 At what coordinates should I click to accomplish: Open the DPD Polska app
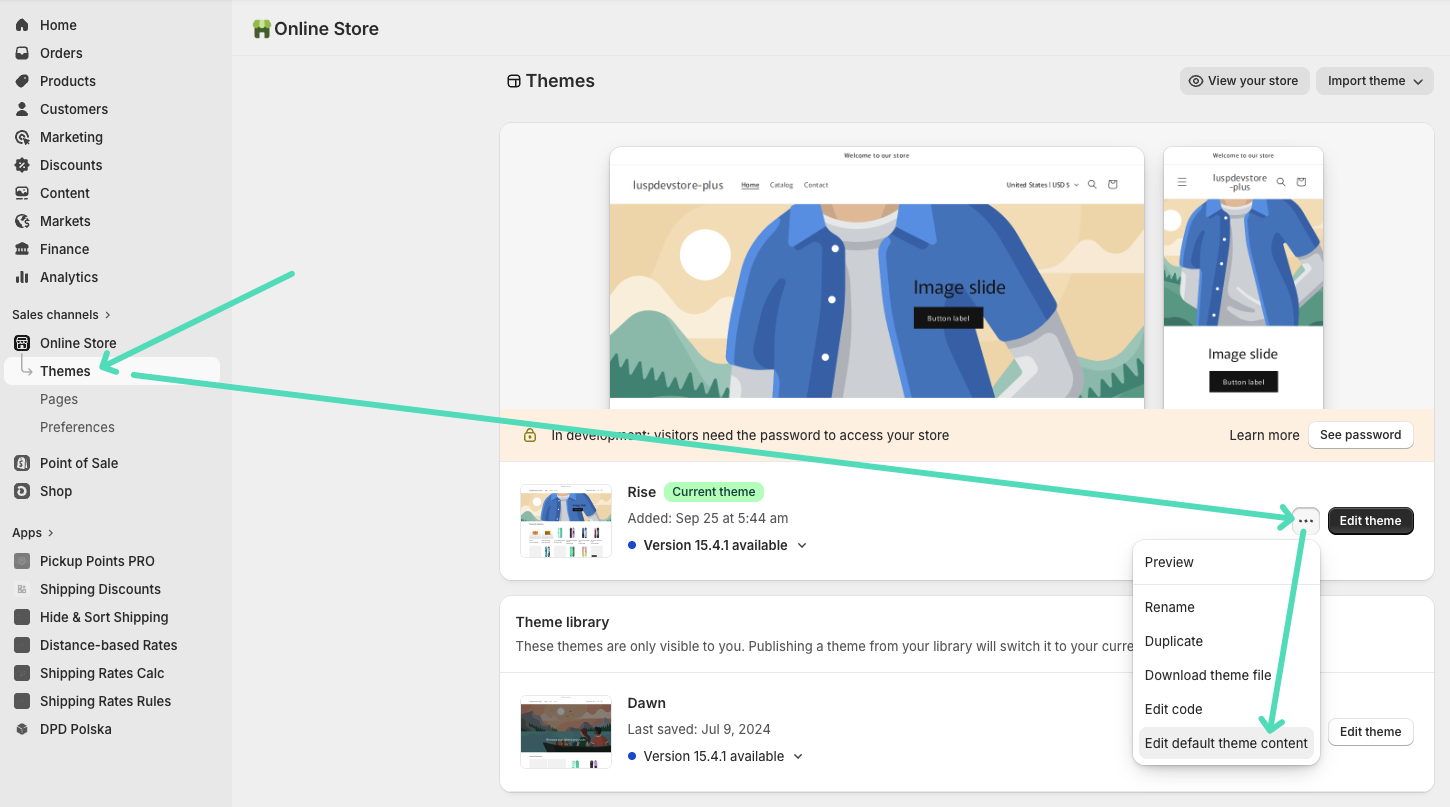point(74,728)
